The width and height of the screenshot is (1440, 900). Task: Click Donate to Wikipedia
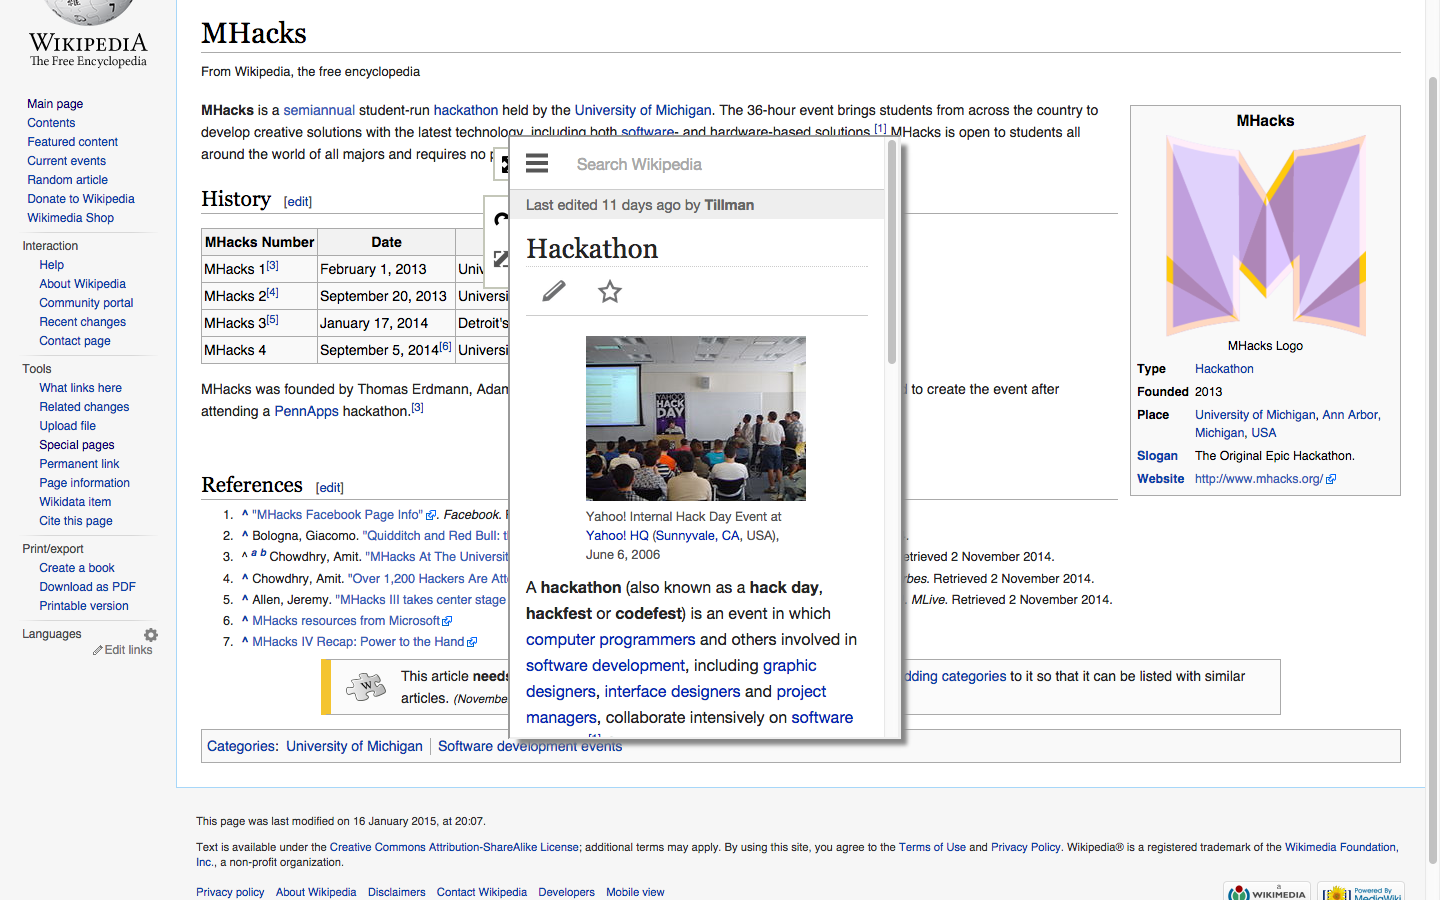81,199
